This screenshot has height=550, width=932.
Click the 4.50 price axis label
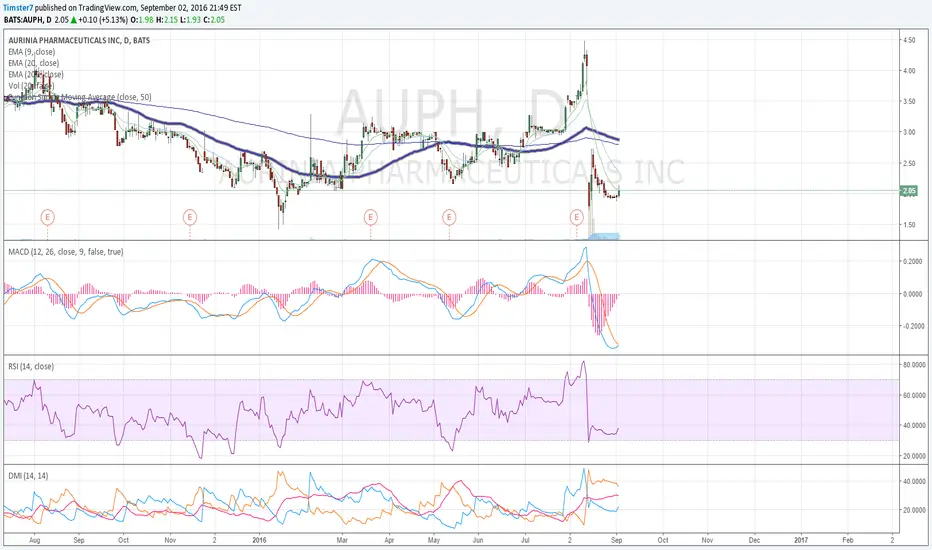tap(909, 40)
